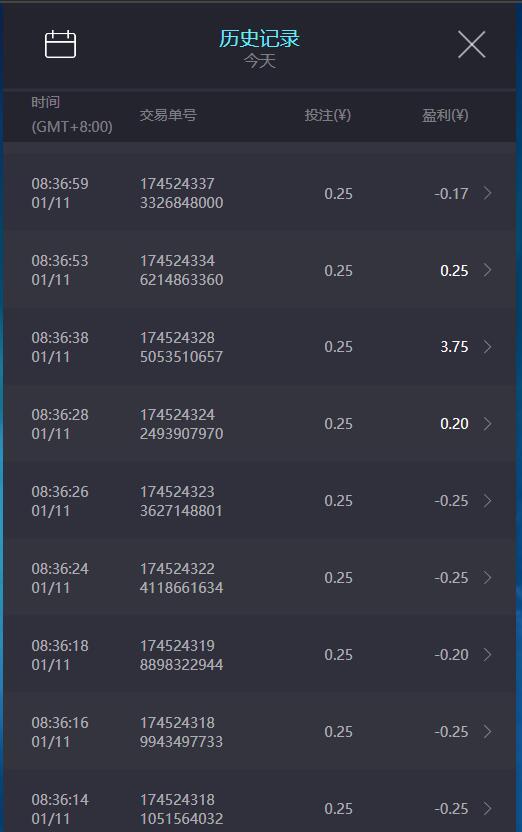
Task: Click the 时间 (GMT+8:00) column header
Action: pyautogui.click(x=72, y=115)
